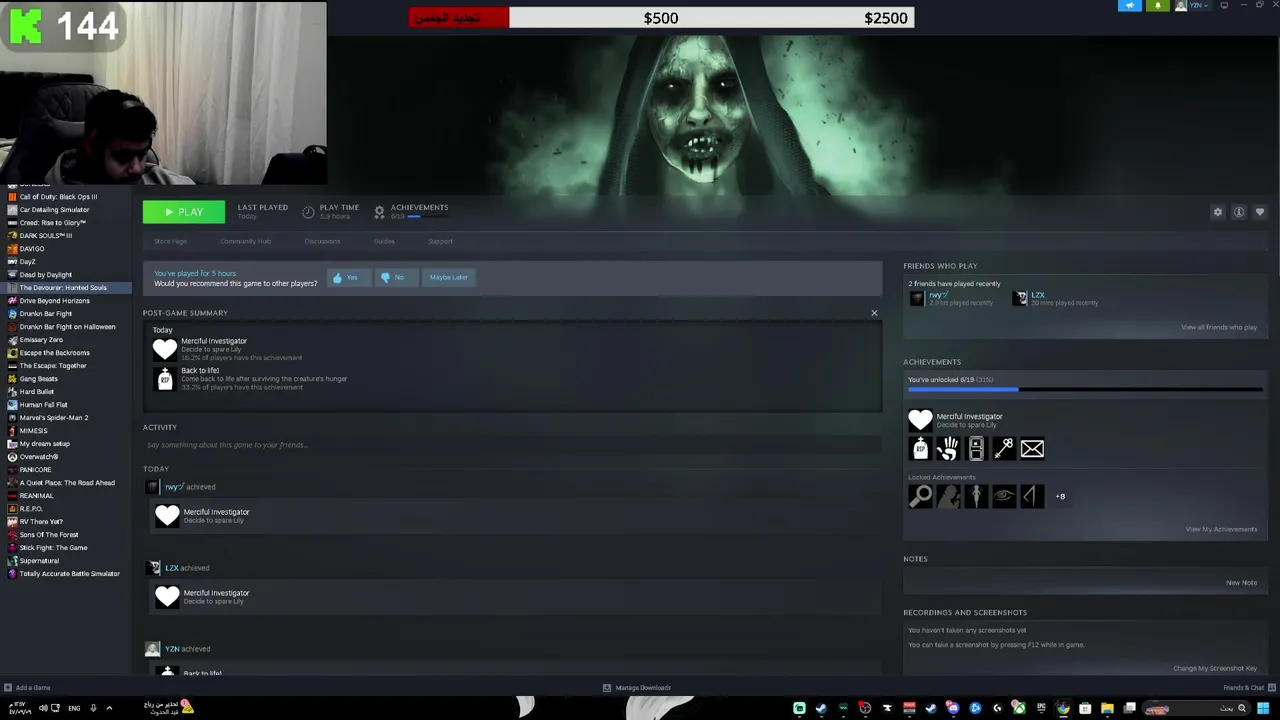Show the +8 more locked achievements

(1060, 496)
